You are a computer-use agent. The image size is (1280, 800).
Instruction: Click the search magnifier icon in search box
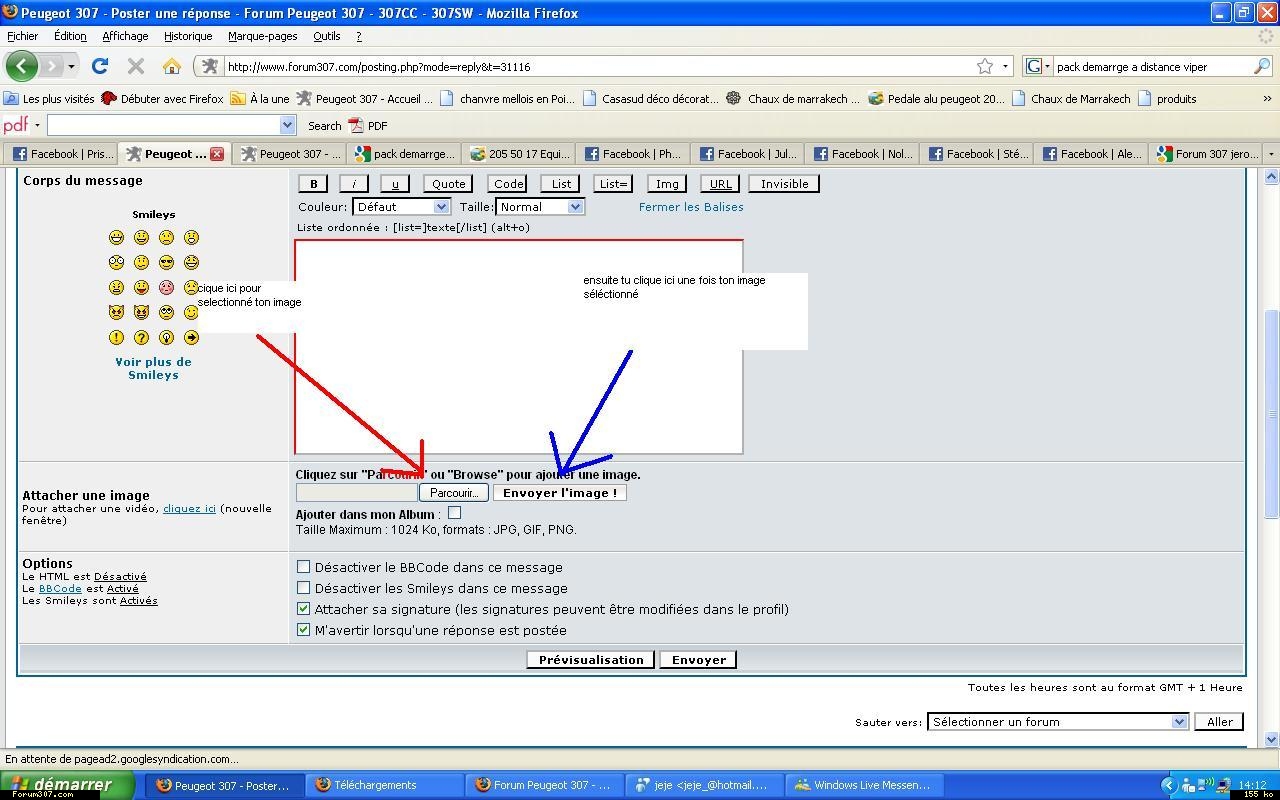pos(1261,66)
